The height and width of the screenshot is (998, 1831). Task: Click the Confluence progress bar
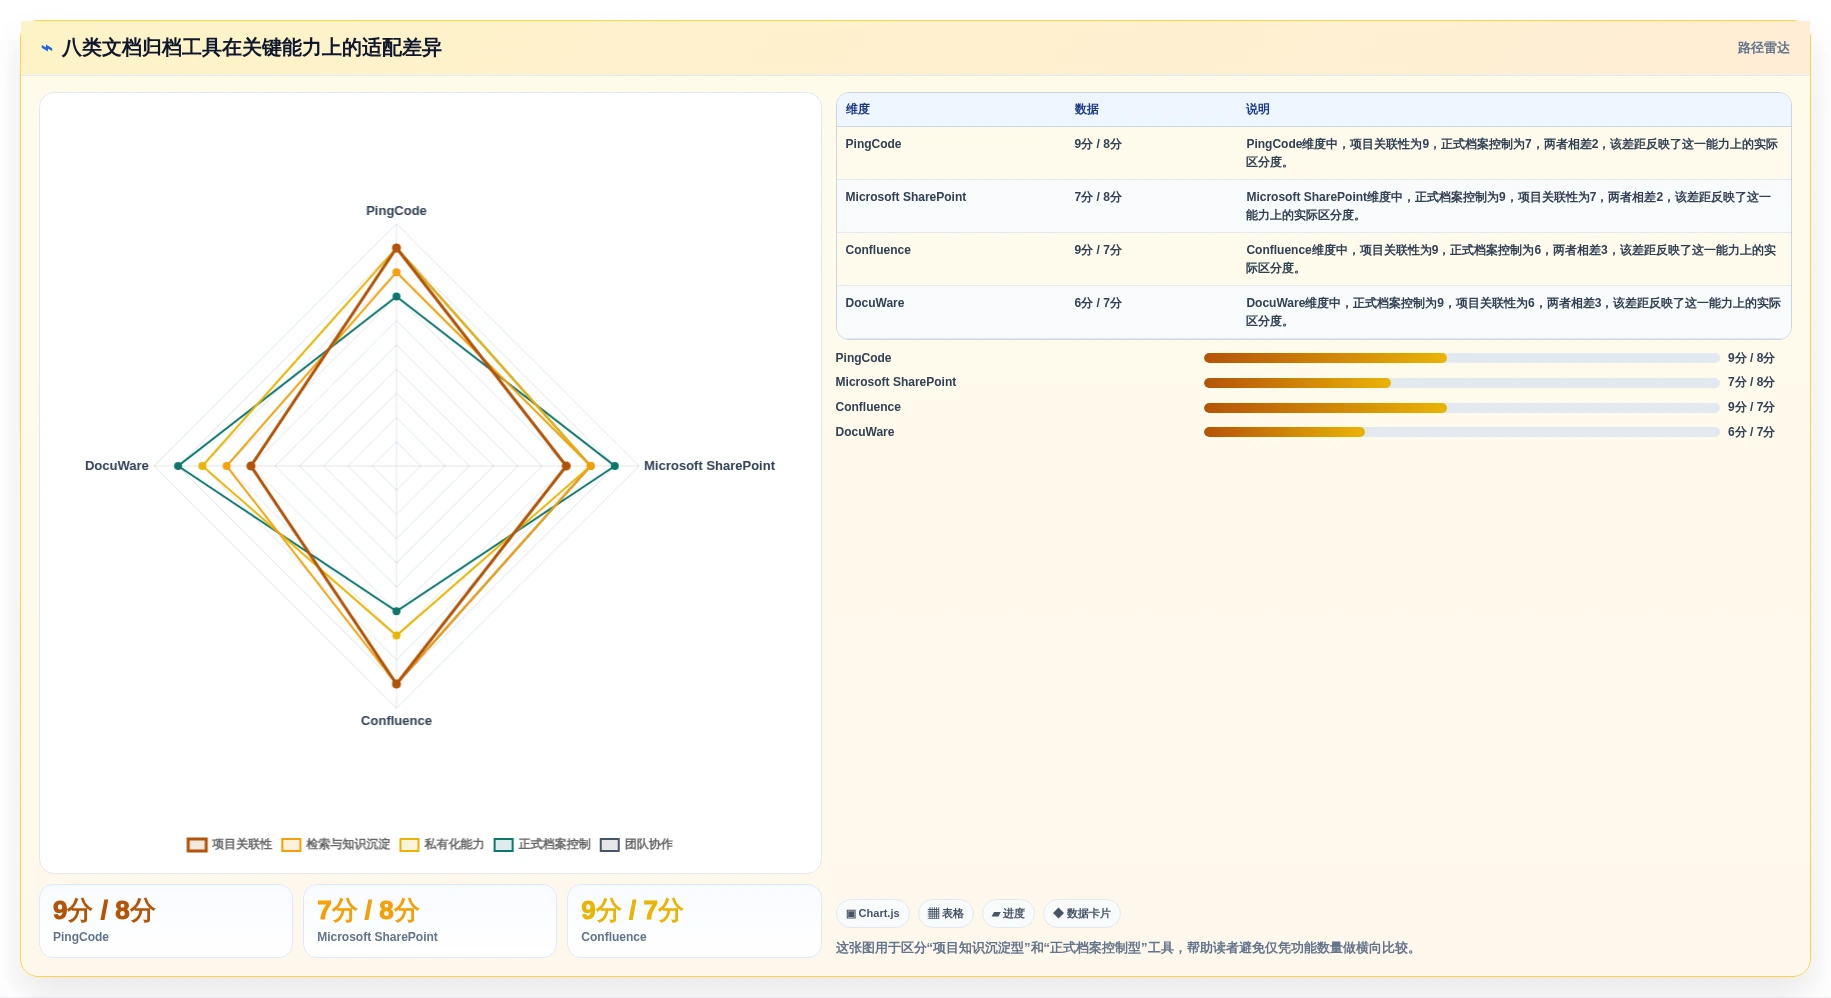coord(1461,408)
